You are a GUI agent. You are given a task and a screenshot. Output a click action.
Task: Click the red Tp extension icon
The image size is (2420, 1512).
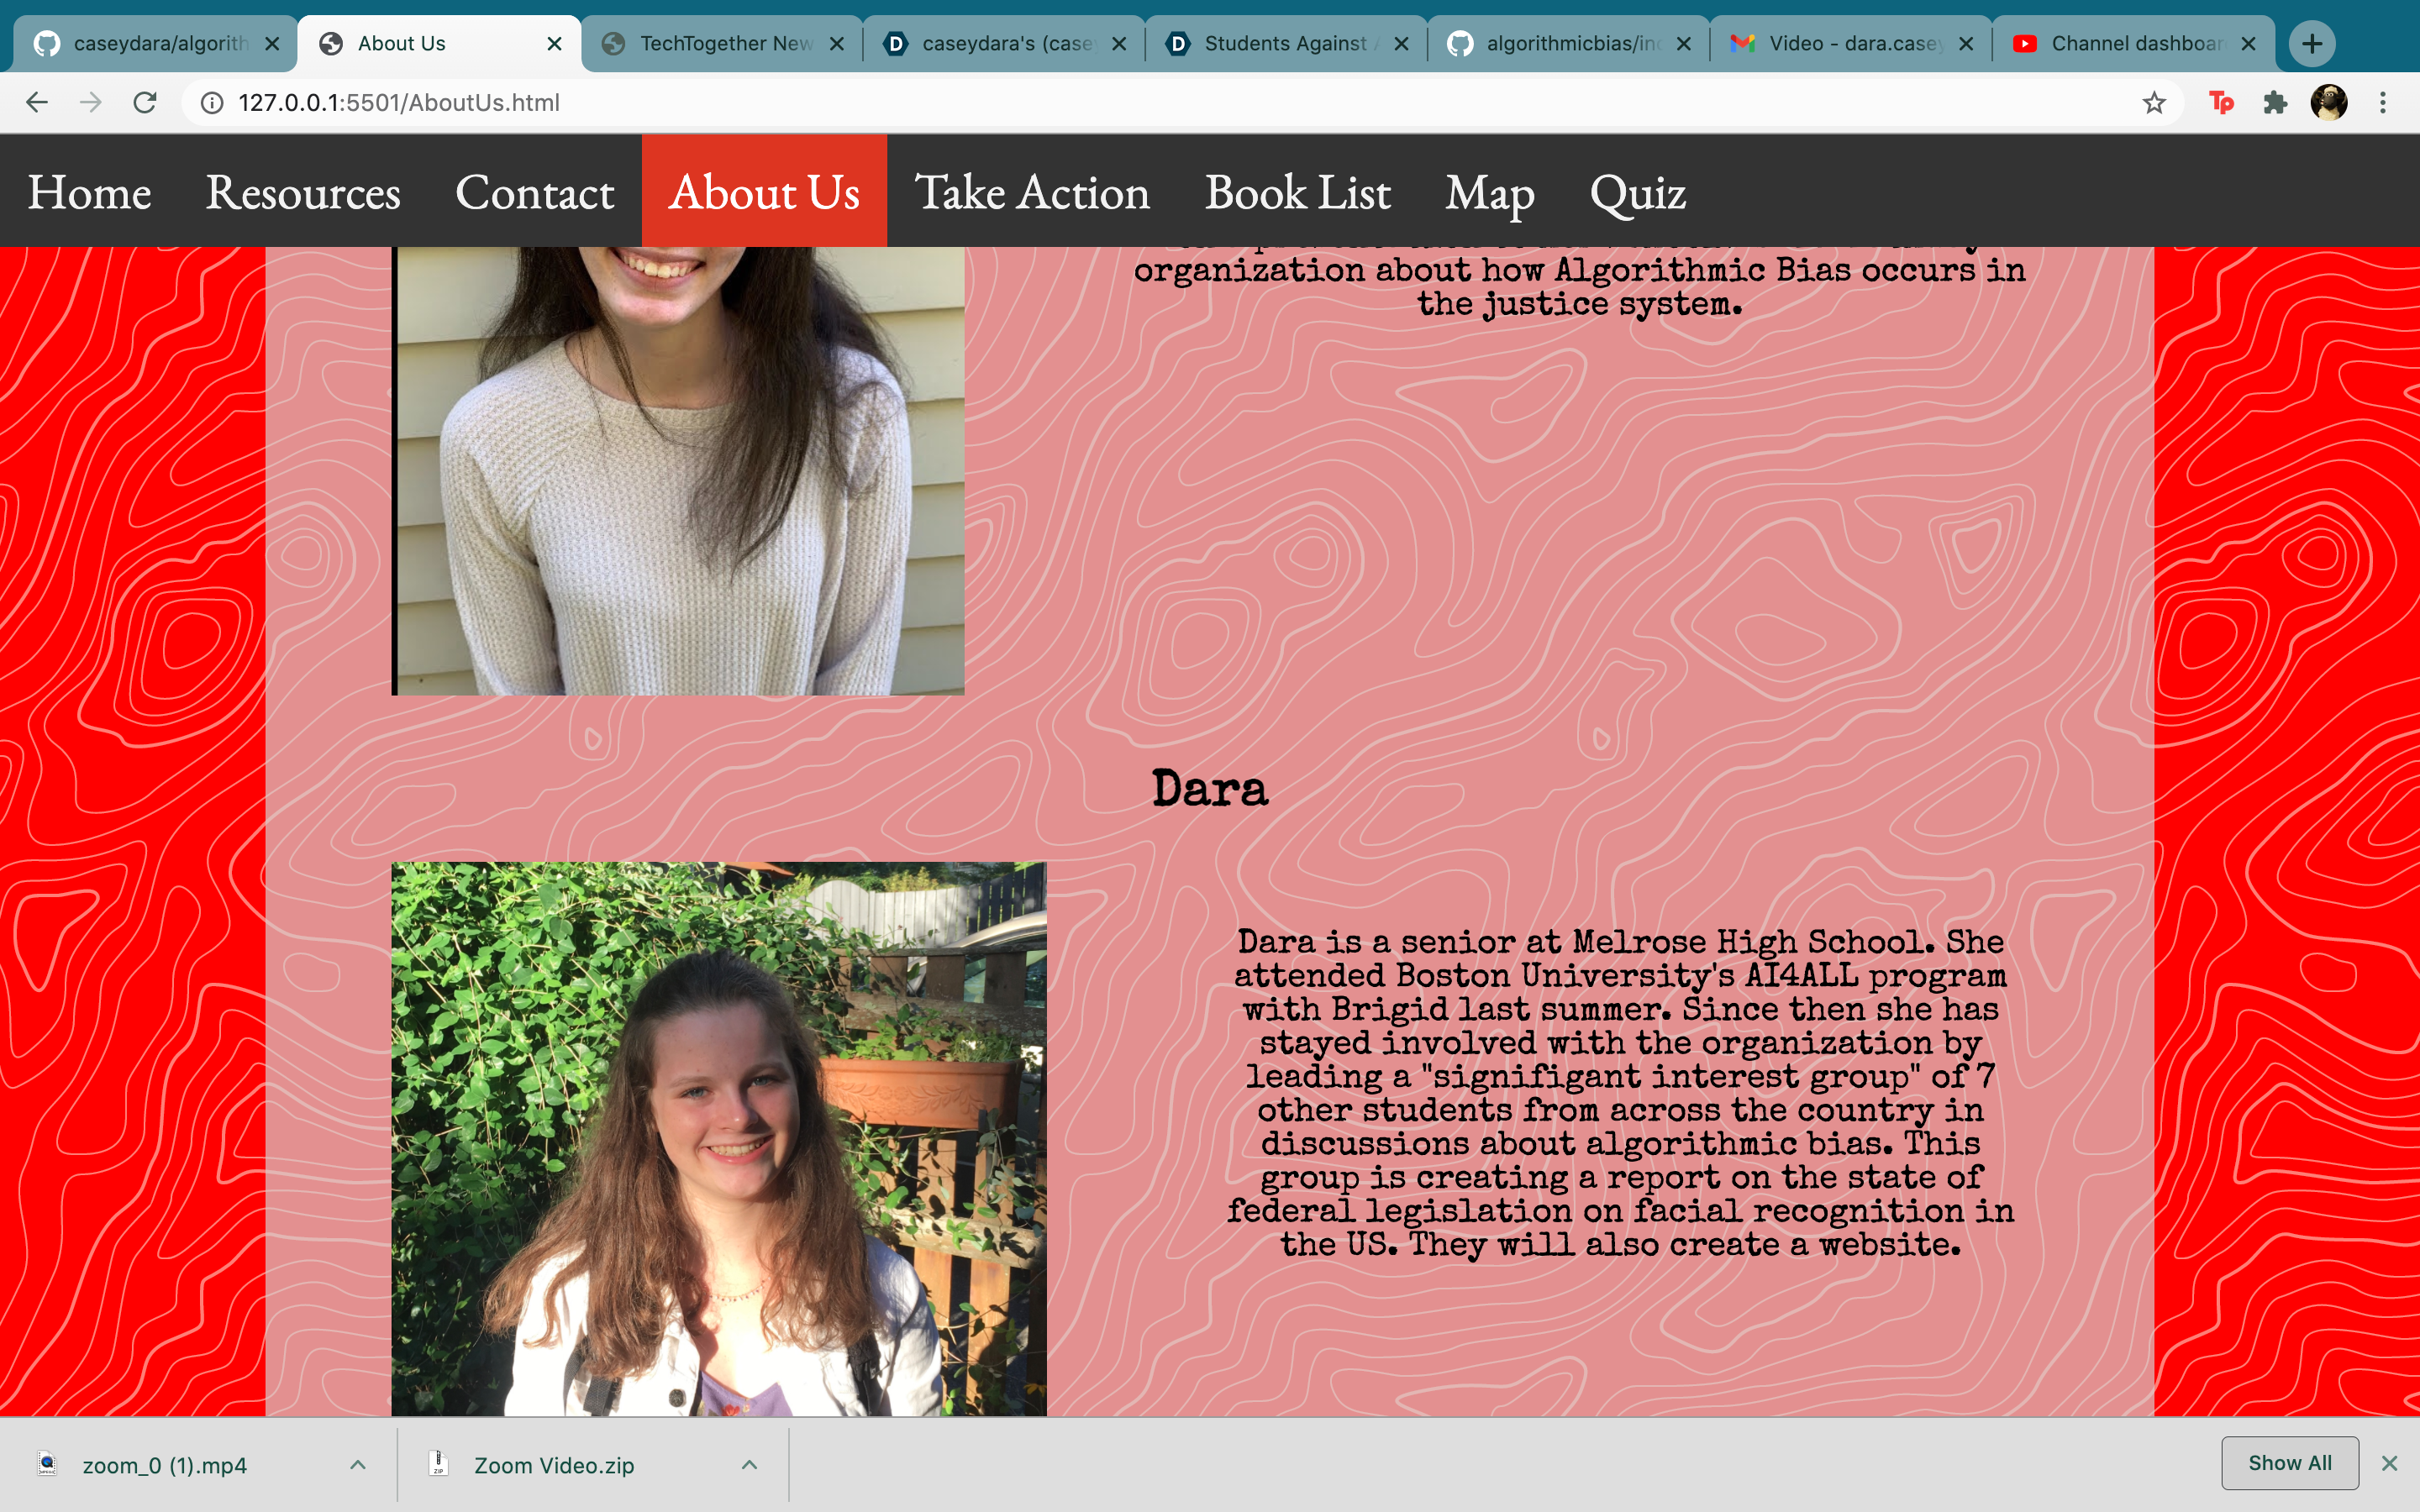(2221, 102)
